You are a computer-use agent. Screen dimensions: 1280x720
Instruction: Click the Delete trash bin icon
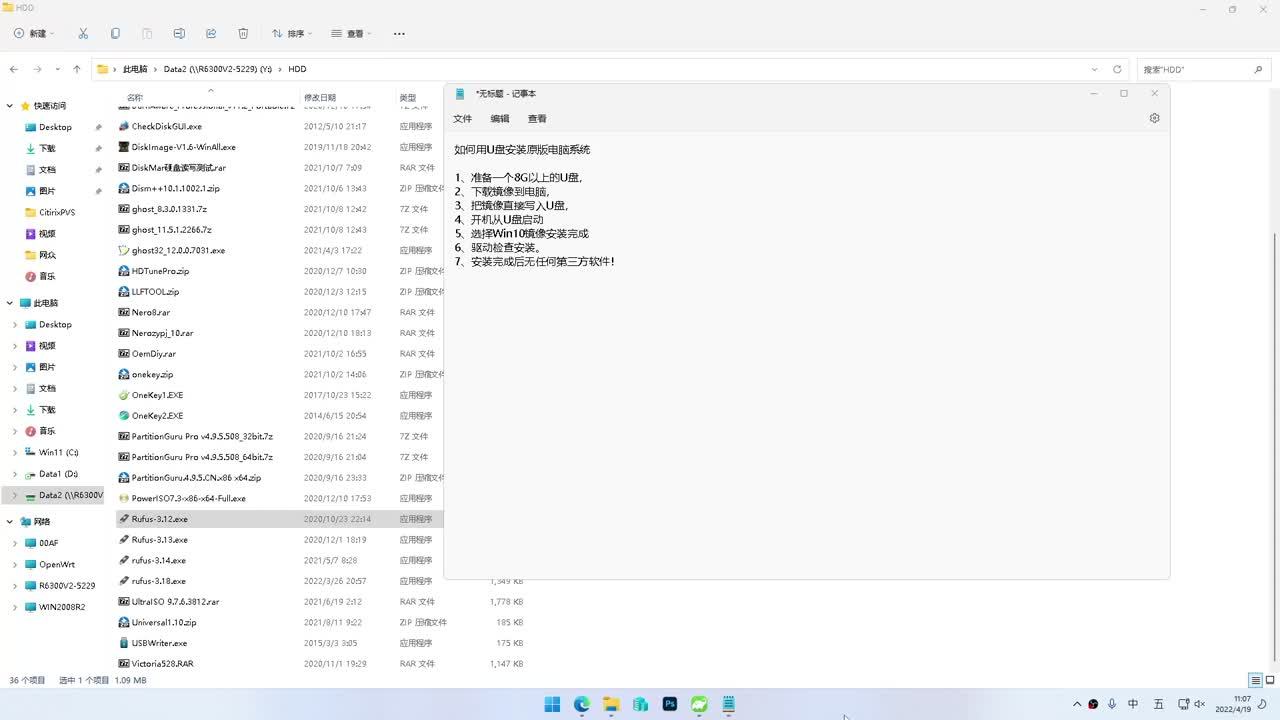pos(243,33)
